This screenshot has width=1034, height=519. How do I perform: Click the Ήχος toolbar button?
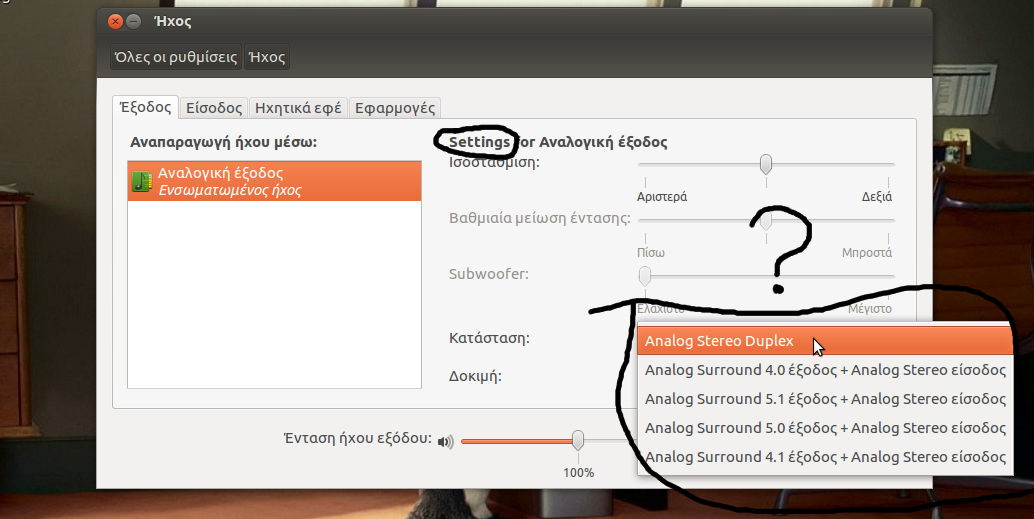click(x=267, y=57)
